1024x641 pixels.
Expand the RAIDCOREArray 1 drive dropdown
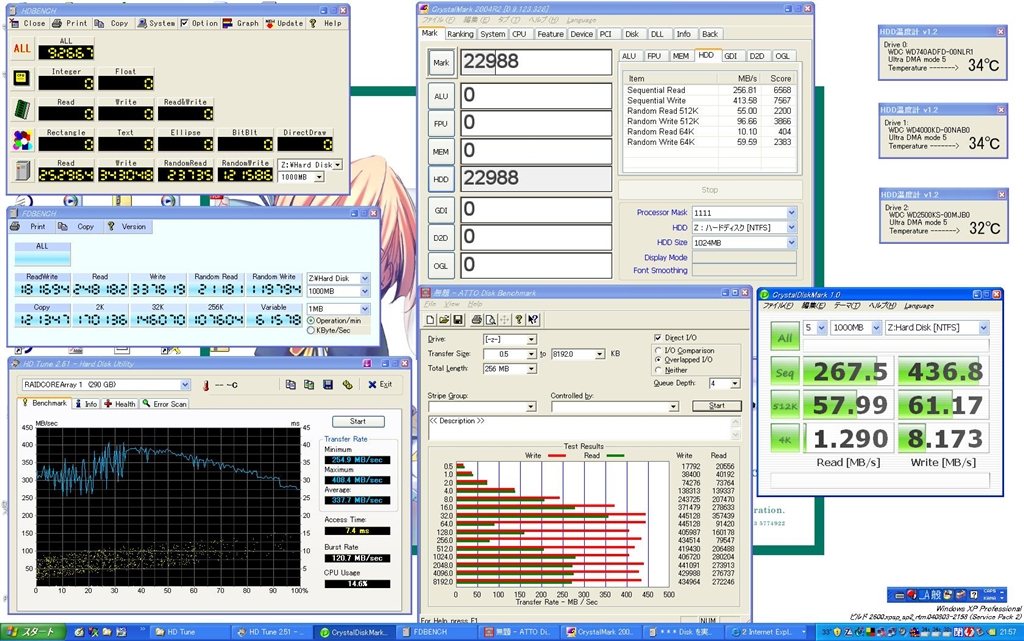[184, 385]
